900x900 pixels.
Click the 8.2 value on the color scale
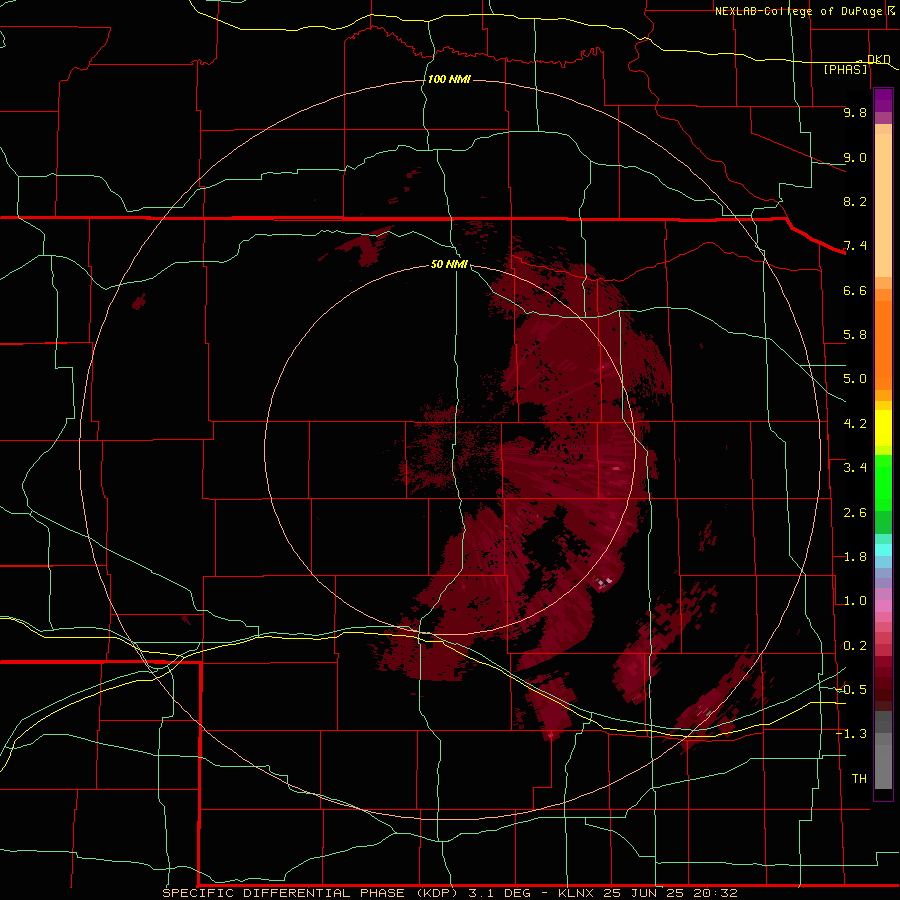[855, 201]
